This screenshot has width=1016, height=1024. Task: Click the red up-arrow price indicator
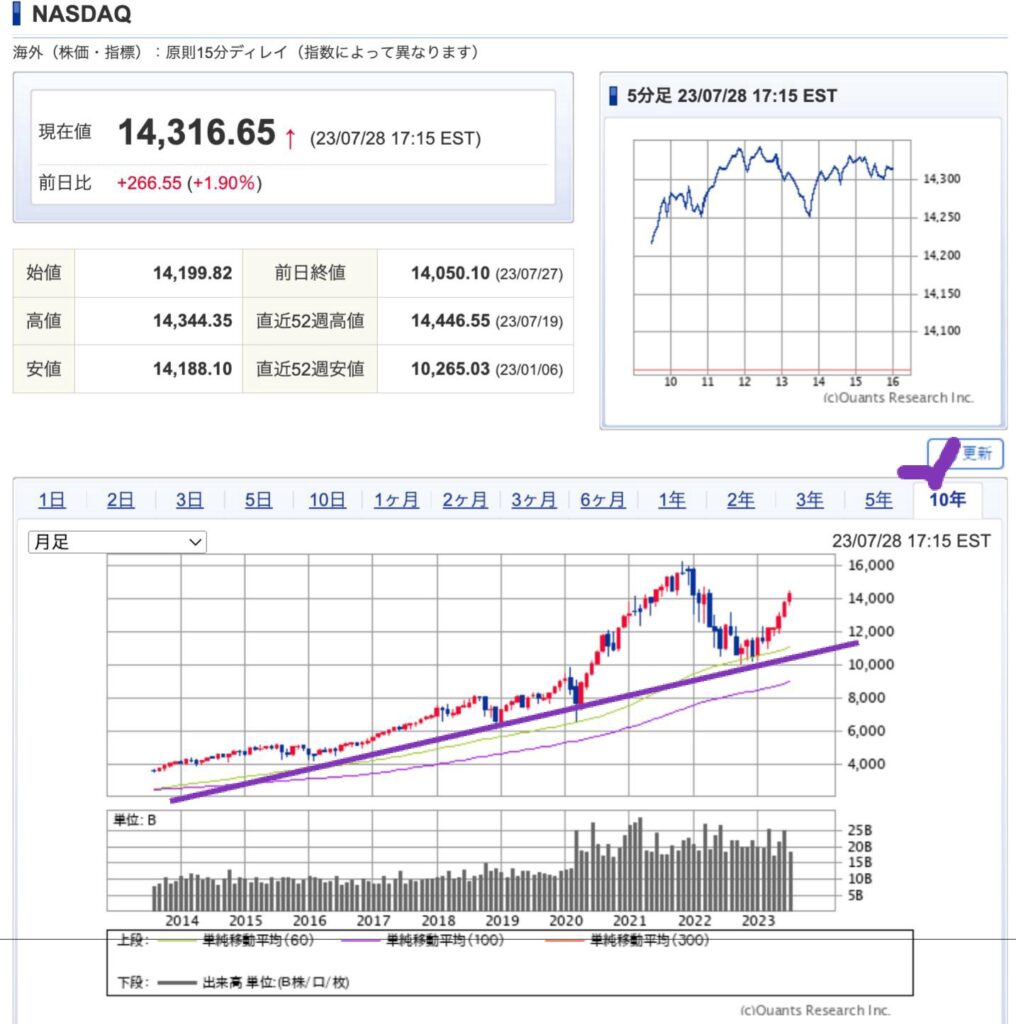pos(290,138)
